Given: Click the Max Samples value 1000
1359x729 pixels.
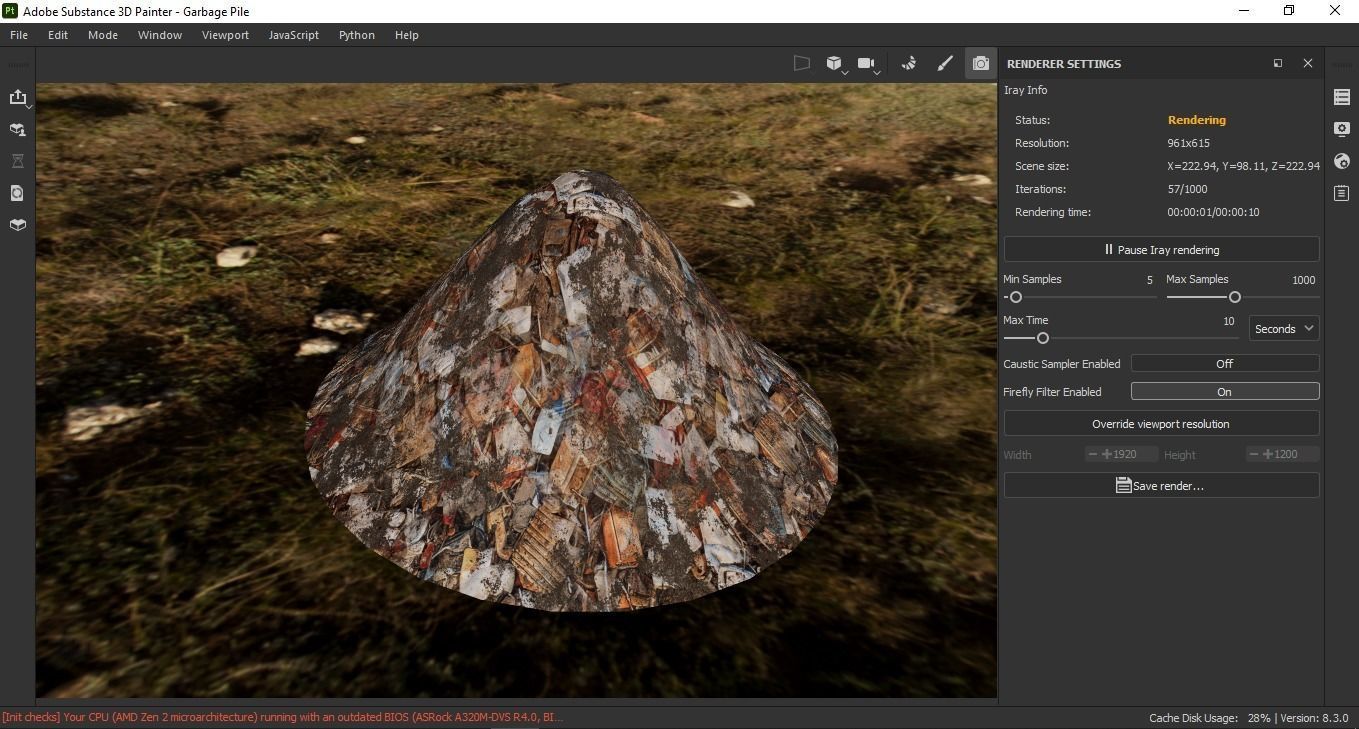Looking at the screenshot, I should [1304, 280].
